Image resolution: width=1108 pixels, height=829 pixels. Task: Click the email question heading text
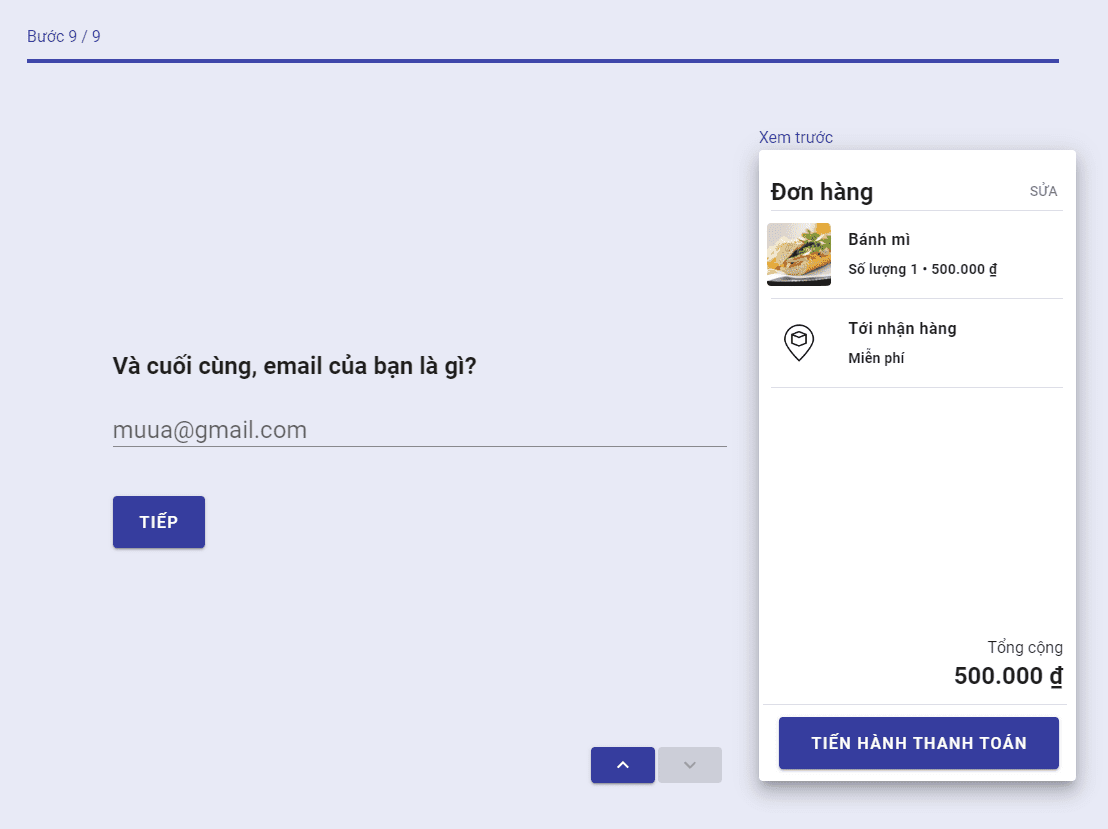tap(294, 366)
